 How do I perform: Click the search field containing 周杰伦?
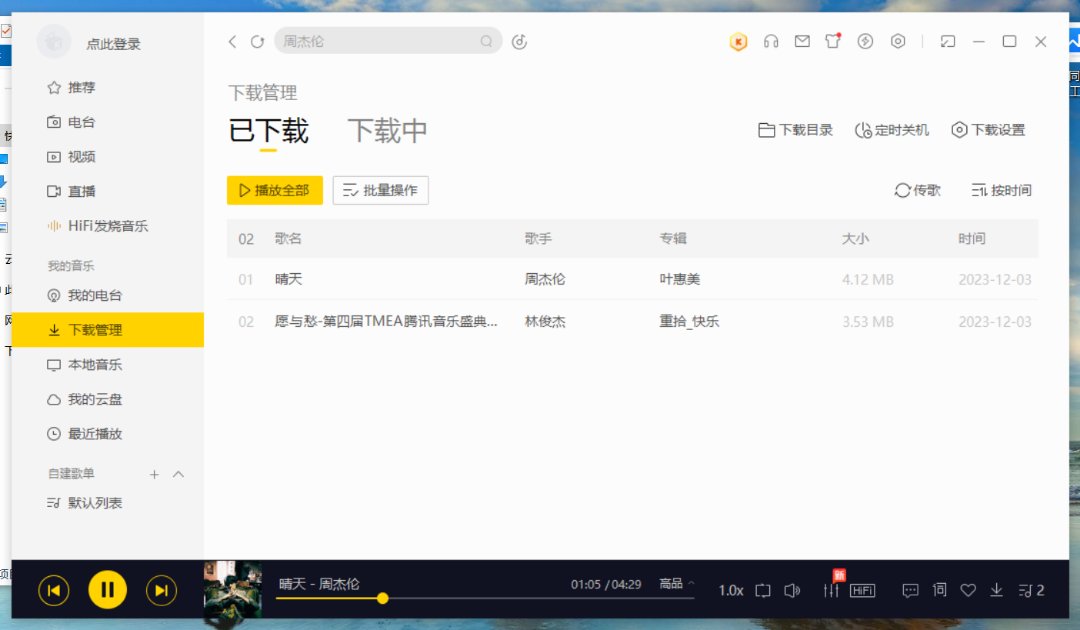pyautogui.click(x=388, y=41)
